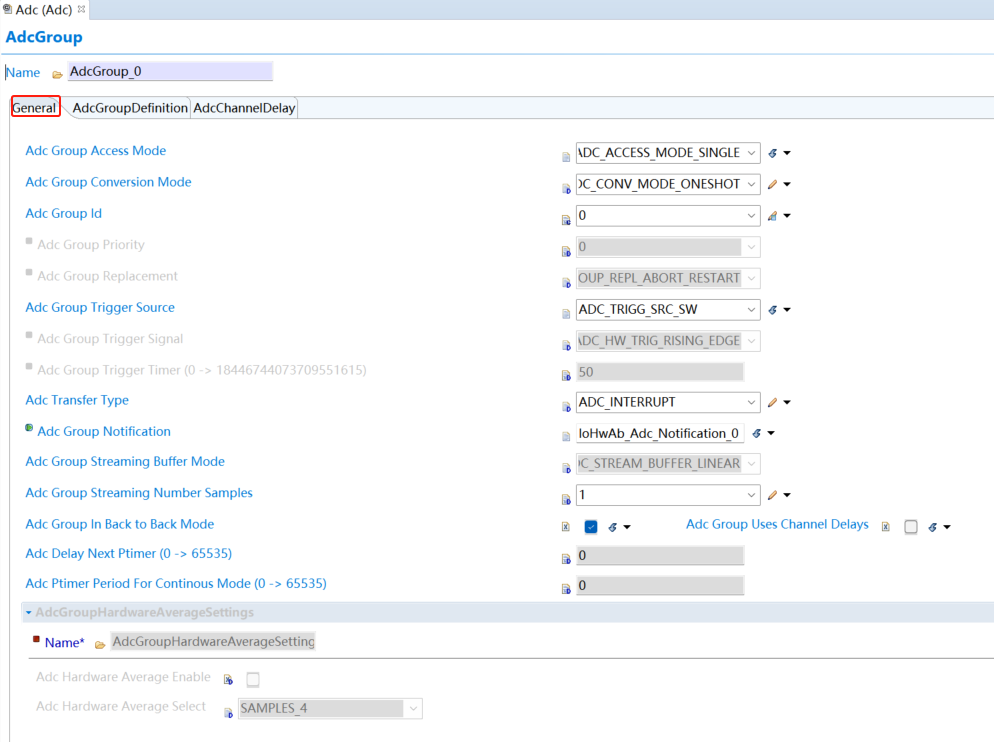The height and width of the screenshot is (742, 994).
Task: Enable Adc Group Uses Channel Delays checkbox
Action: click(x=911, y=527)
